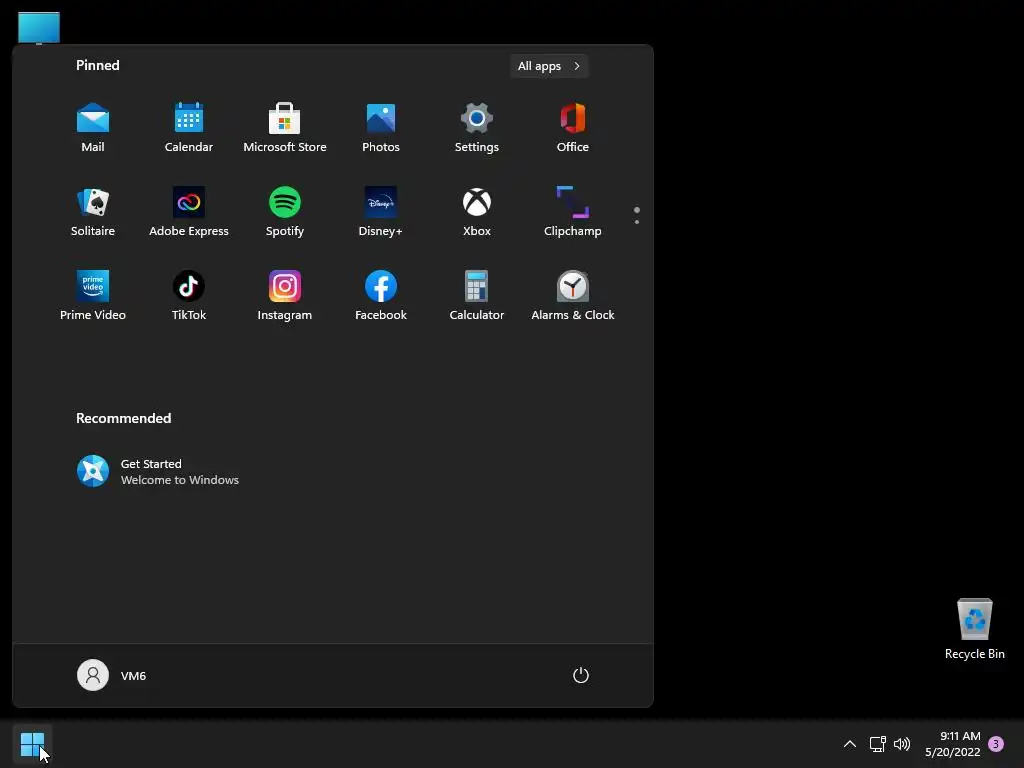The width and height of the screenshot is (1024, 768).
Task: Start the Solitaire game
Action: 93,212
